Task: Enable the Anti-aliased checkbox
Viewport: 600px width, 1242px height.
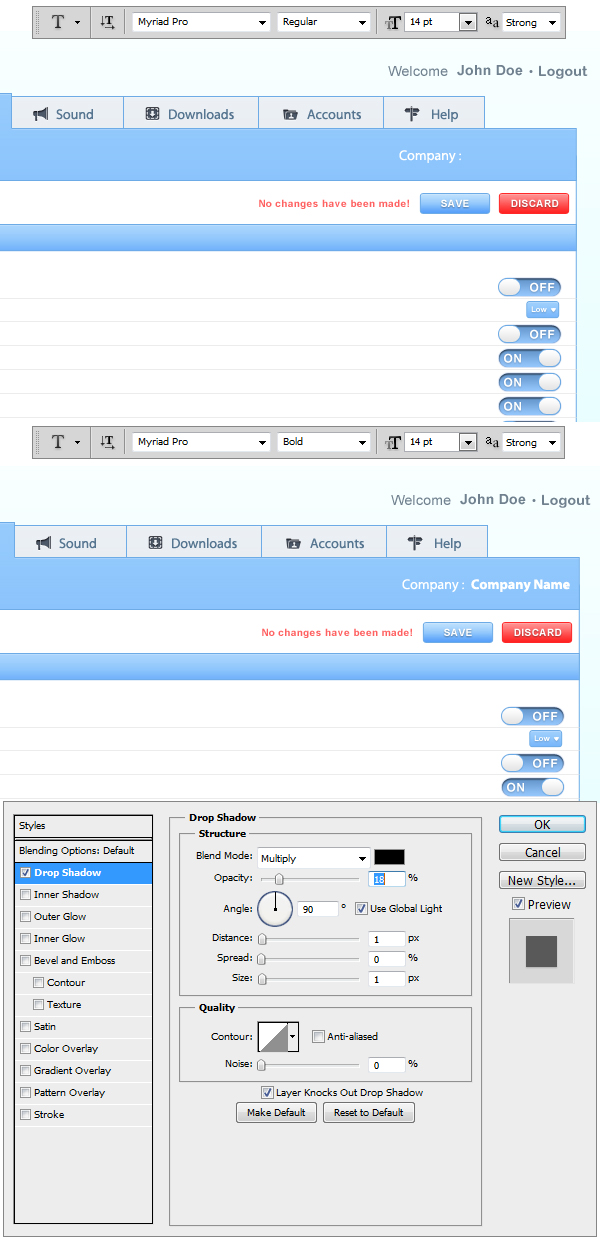Action: [x=319, y=1037]
